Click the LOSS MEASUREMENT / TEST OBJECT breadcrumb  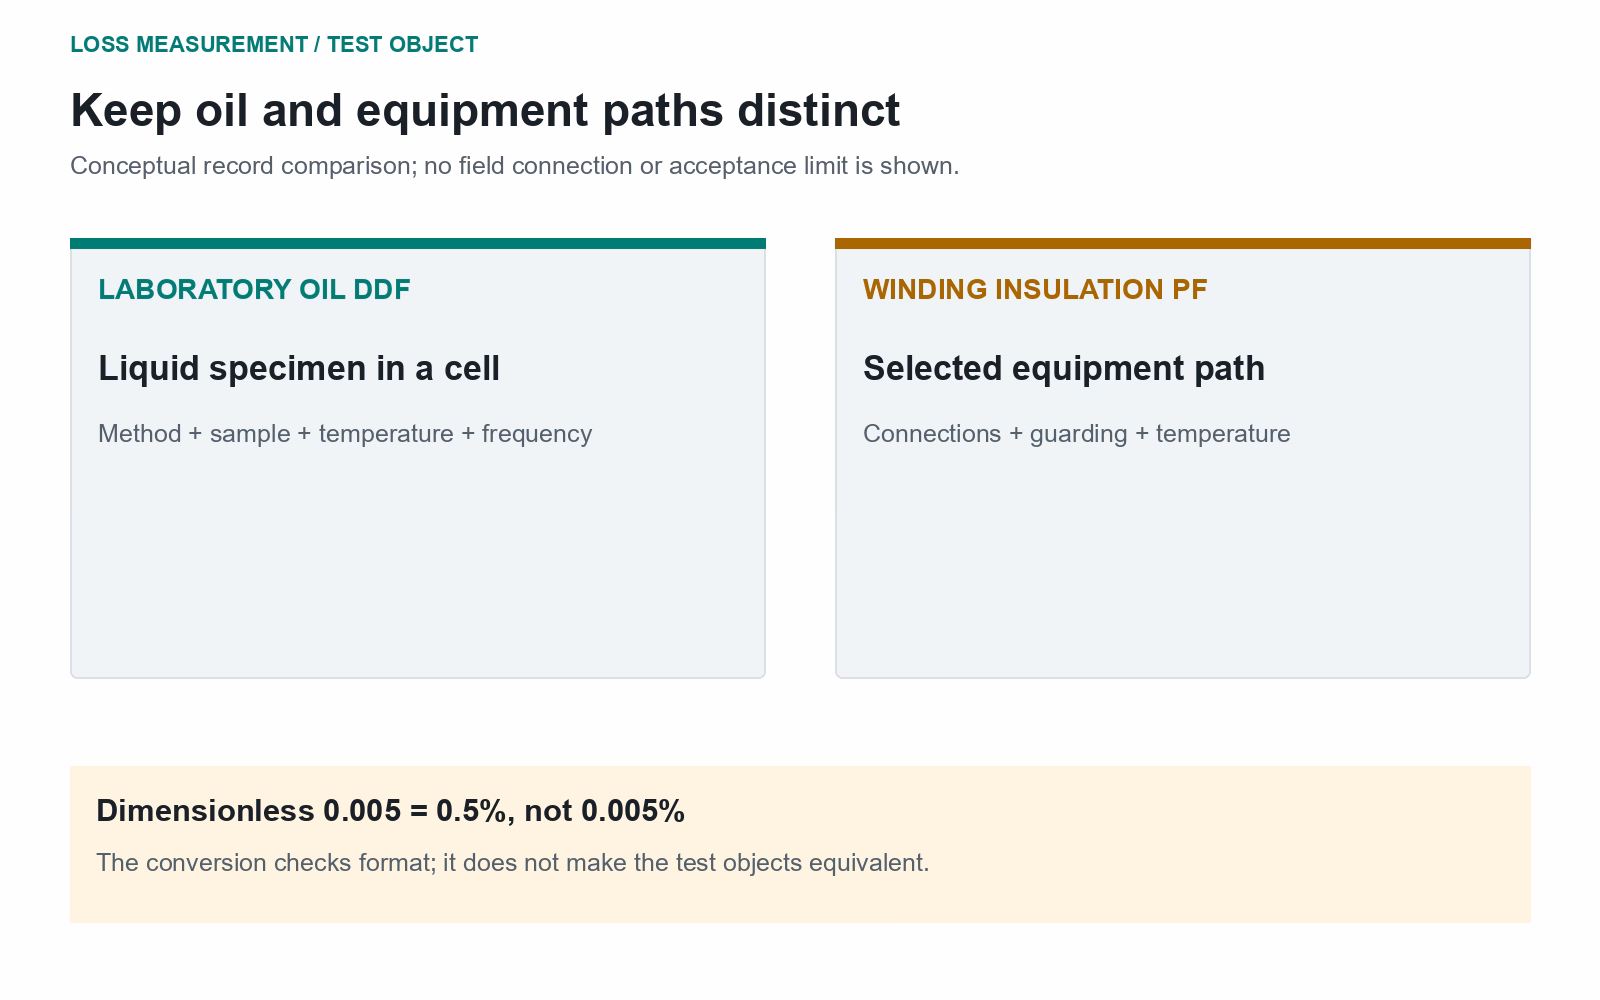coord(274,45)
